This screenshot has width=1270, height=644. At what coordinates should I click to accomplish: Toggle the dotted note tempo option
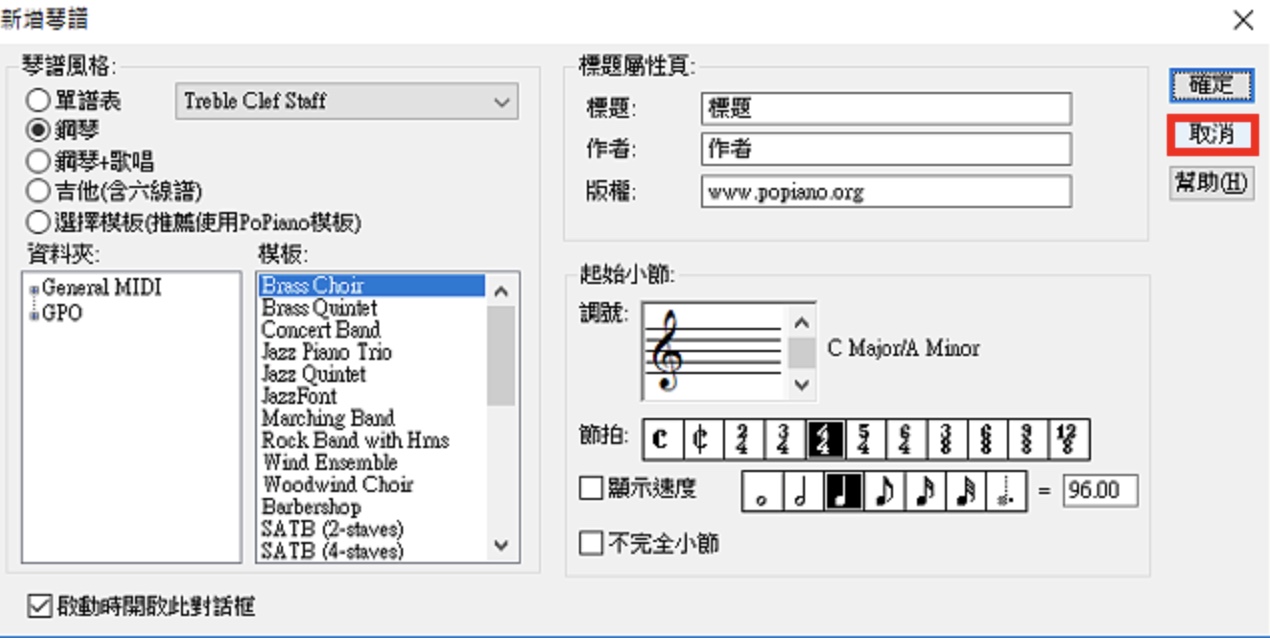[x=1007, y=491]
